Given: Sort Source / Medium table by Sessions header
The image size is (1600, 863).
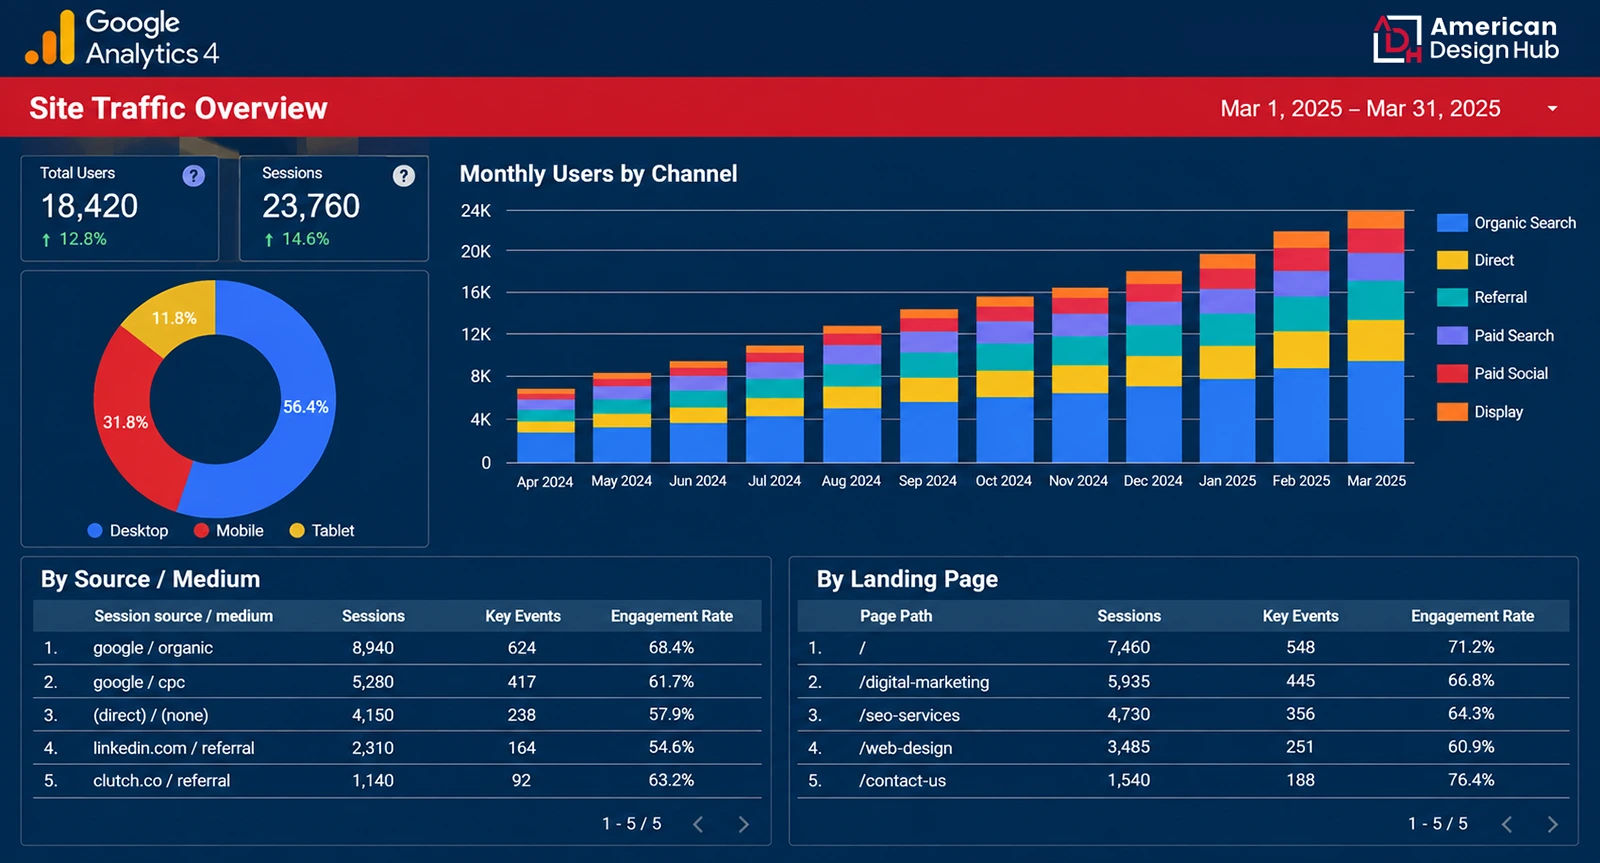Looking at the screenshot, I should [373, 616].
